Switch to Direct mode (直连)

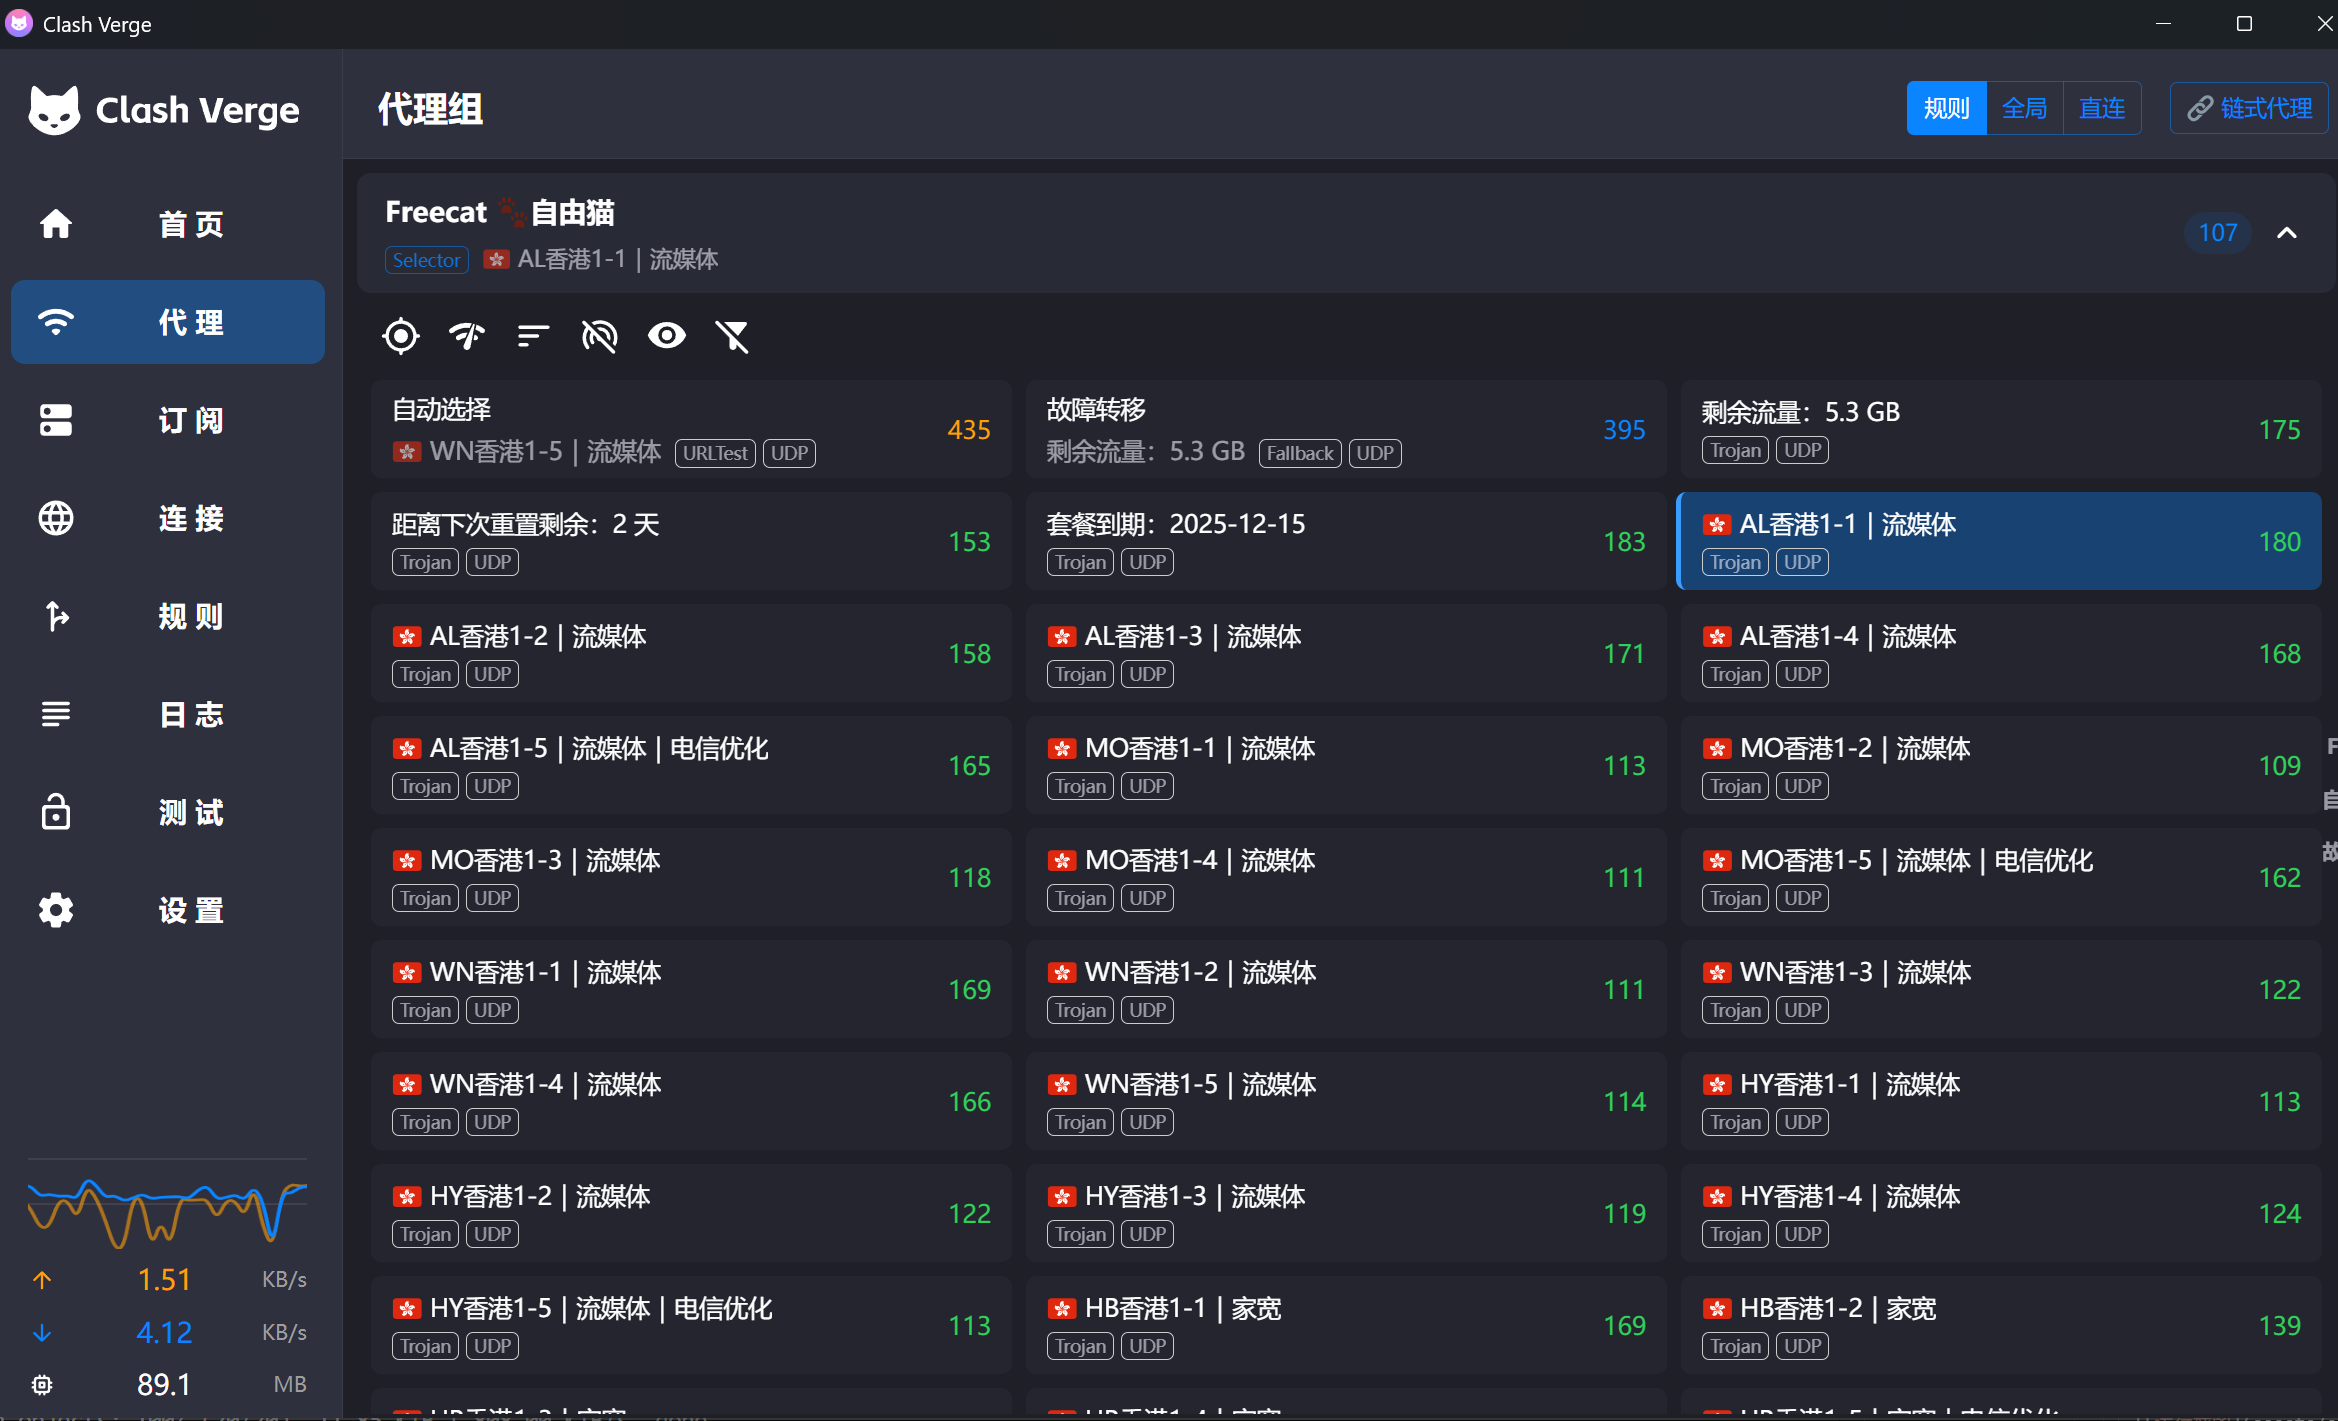click(x=2102, y=108)
